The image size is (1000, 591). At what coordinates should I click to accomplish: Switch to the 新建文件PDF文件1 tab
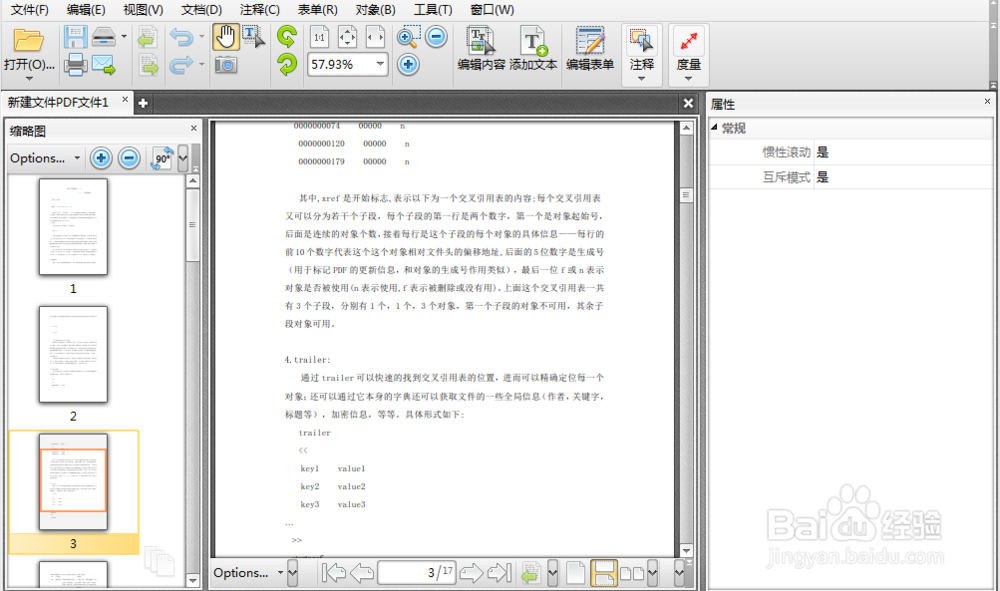pyautogui.click(x=58, y=102)
